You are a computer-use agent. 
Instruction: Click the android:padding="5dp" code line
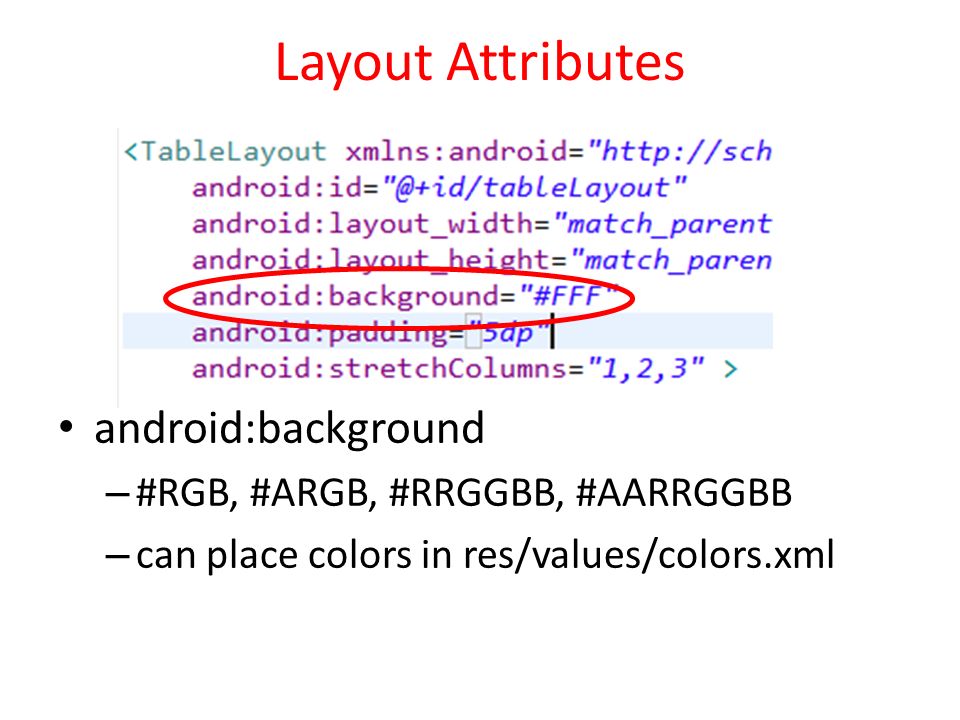pos(372,332)
